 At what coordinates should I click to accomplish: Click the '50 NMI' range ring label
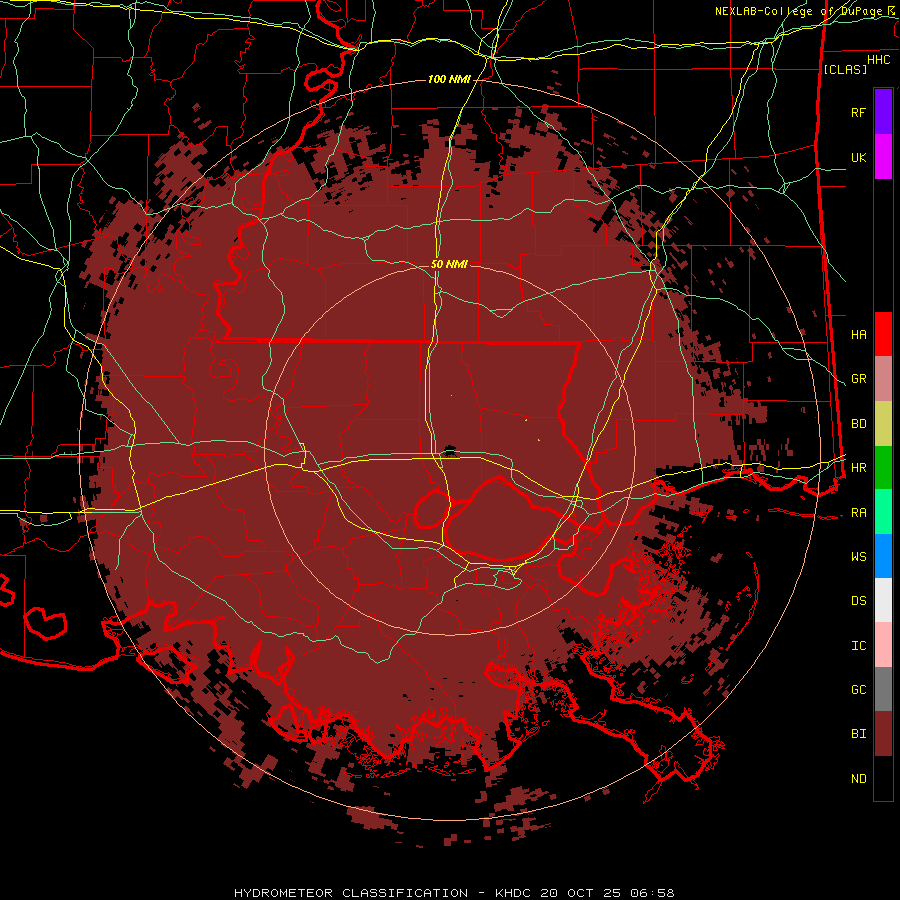(449, 264)
